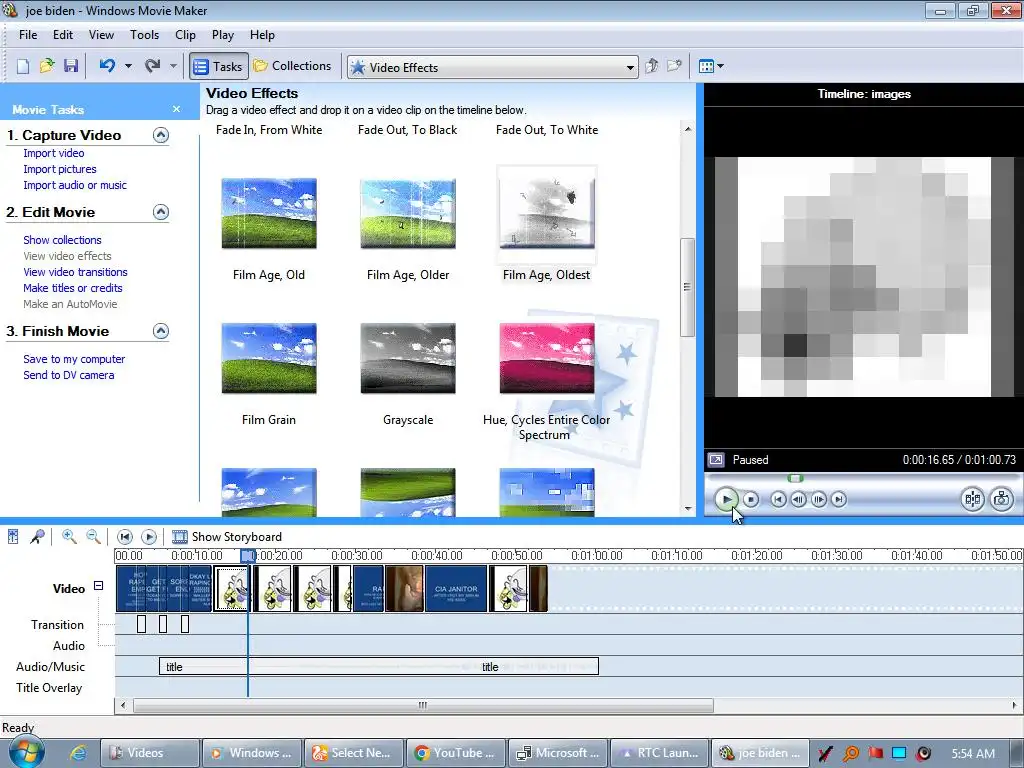Open the Tools menu
Image resolution: width=1024 pixels, height=768 pixels.
pos(144,35)
